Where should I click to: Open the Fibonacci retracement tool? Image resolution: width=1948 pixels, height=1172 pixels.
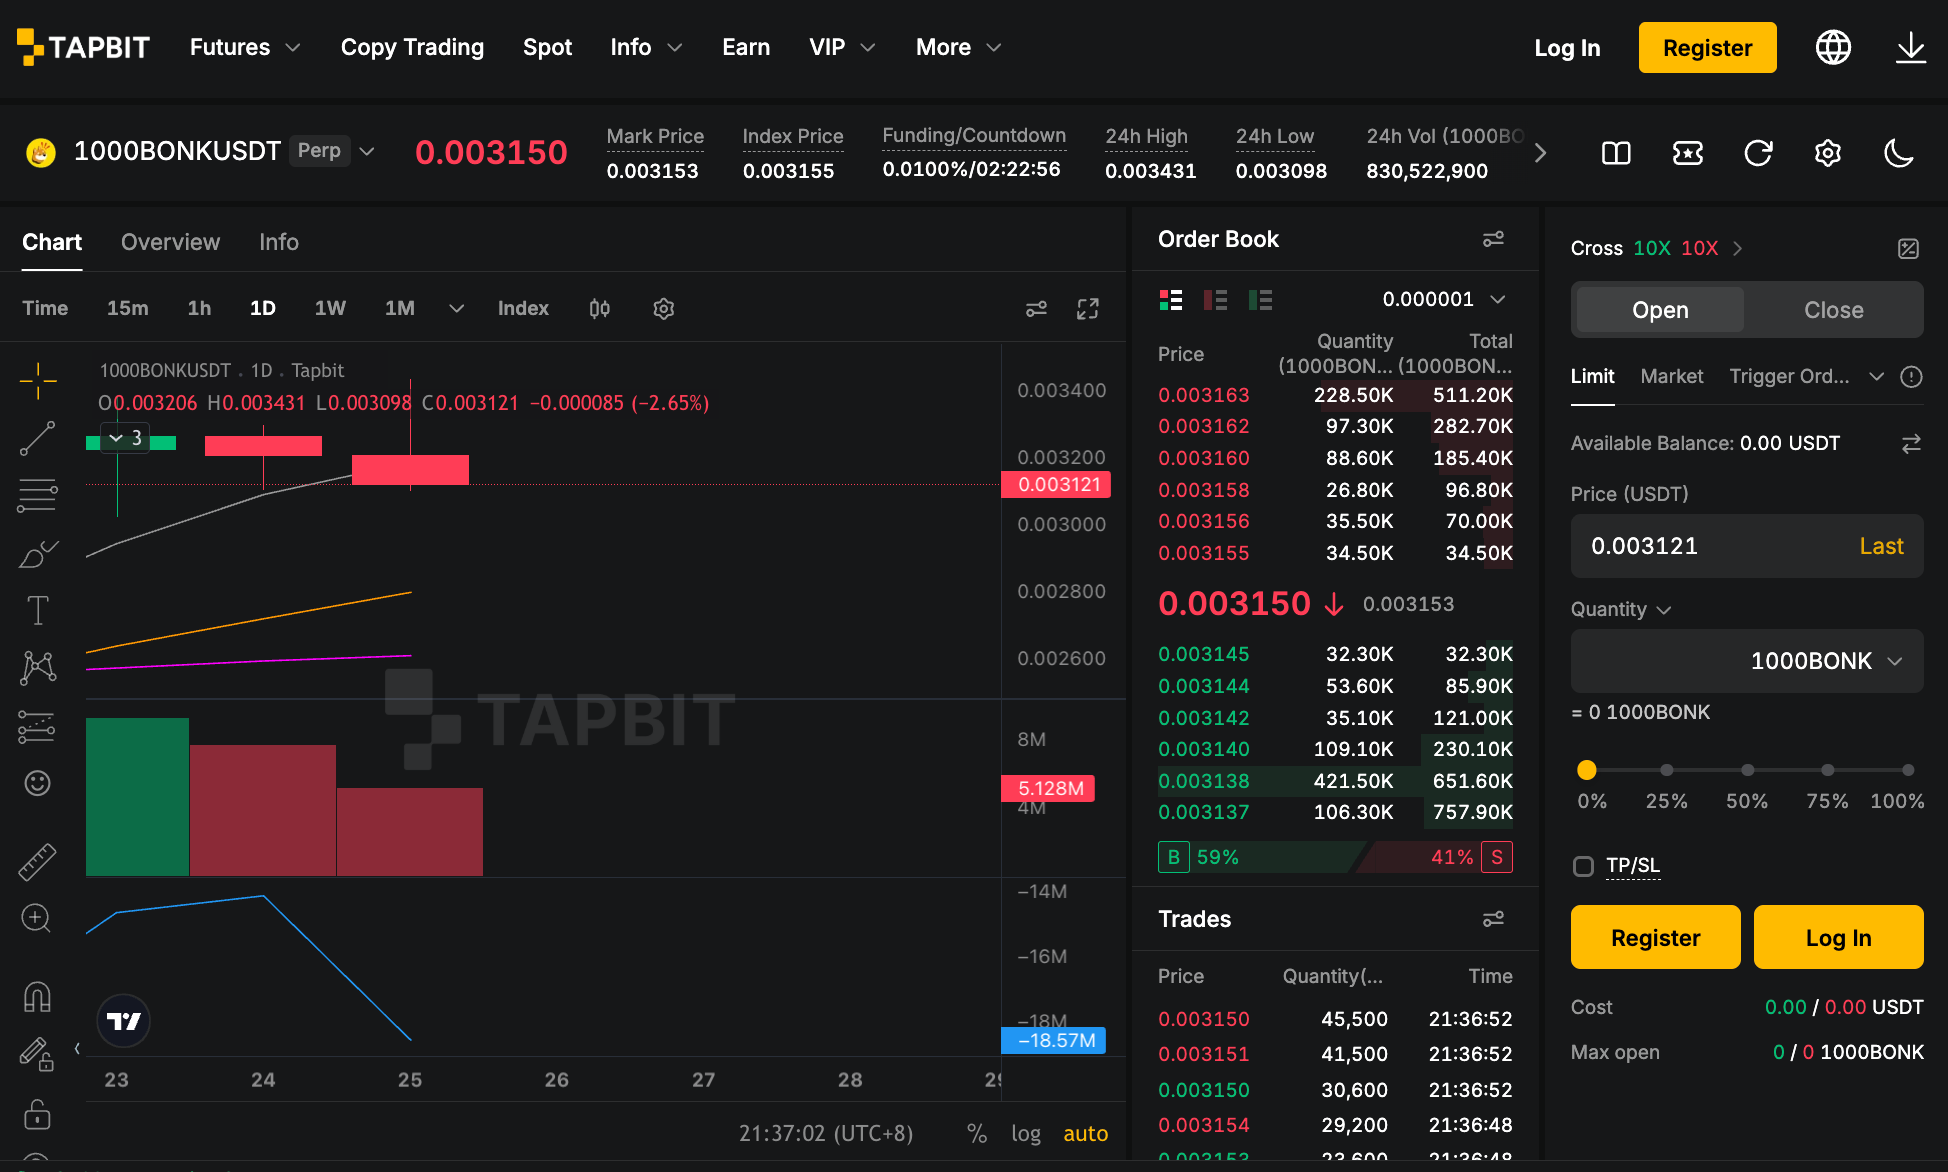(x=38, y=495)
